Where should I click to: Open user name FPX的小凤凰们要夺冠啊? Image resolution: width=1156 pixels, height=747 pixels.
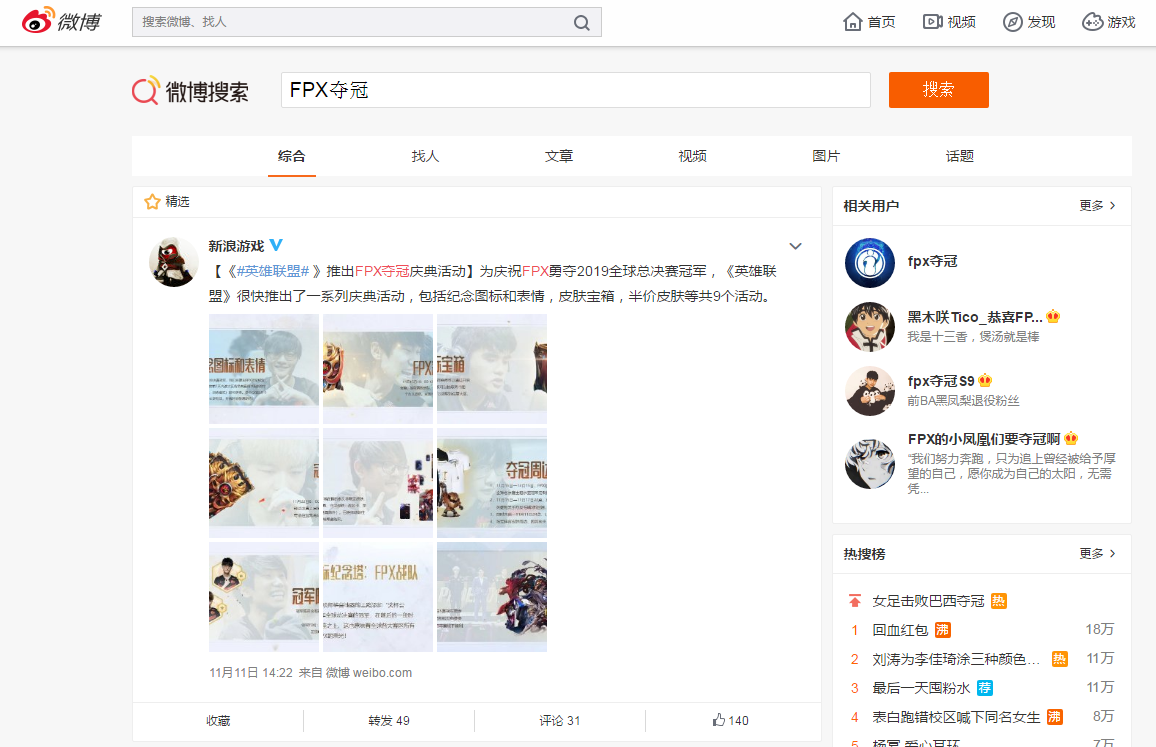click(x=983, y=439)
